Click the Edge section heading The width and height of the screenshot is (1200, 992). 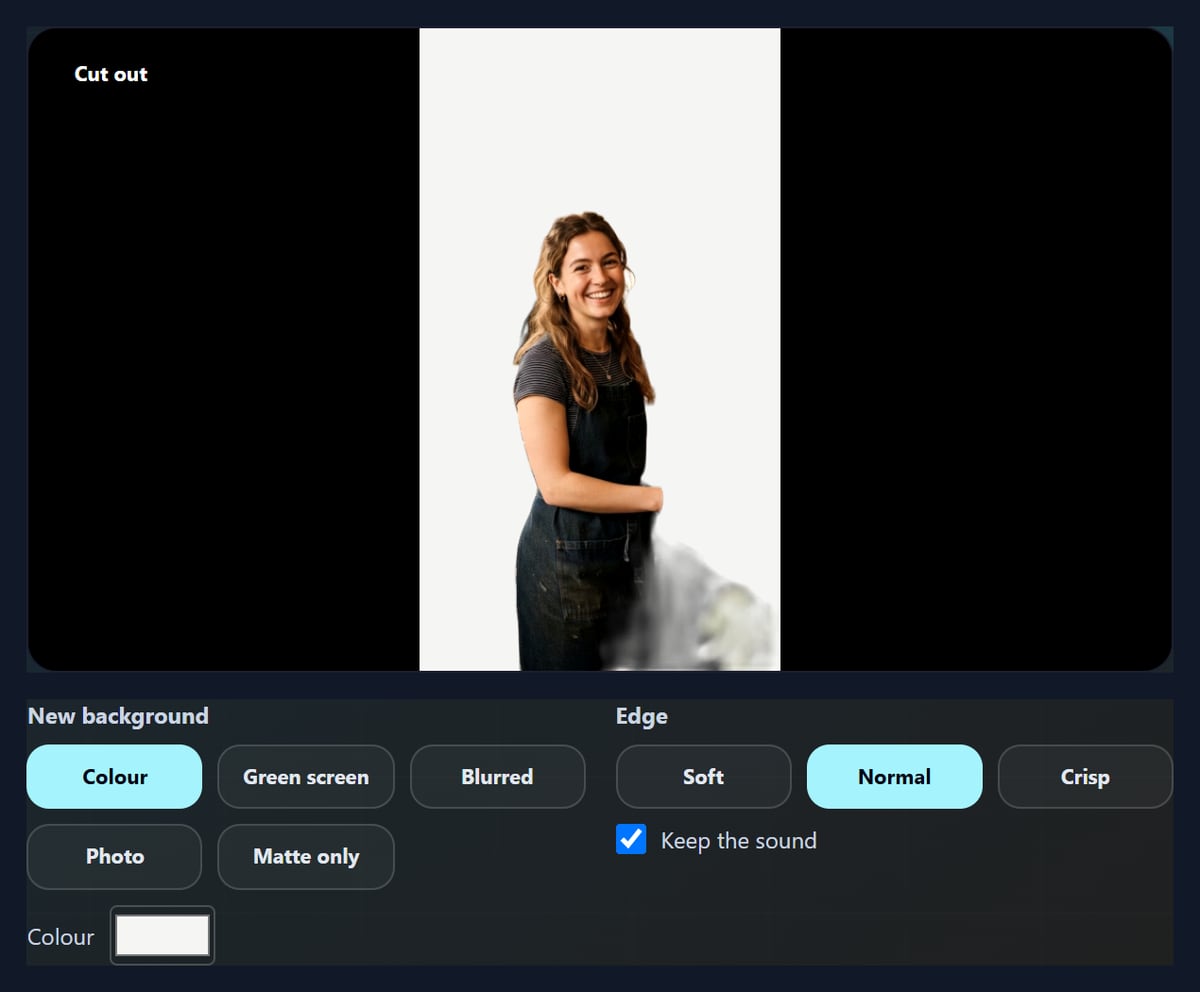pos(642,716)
